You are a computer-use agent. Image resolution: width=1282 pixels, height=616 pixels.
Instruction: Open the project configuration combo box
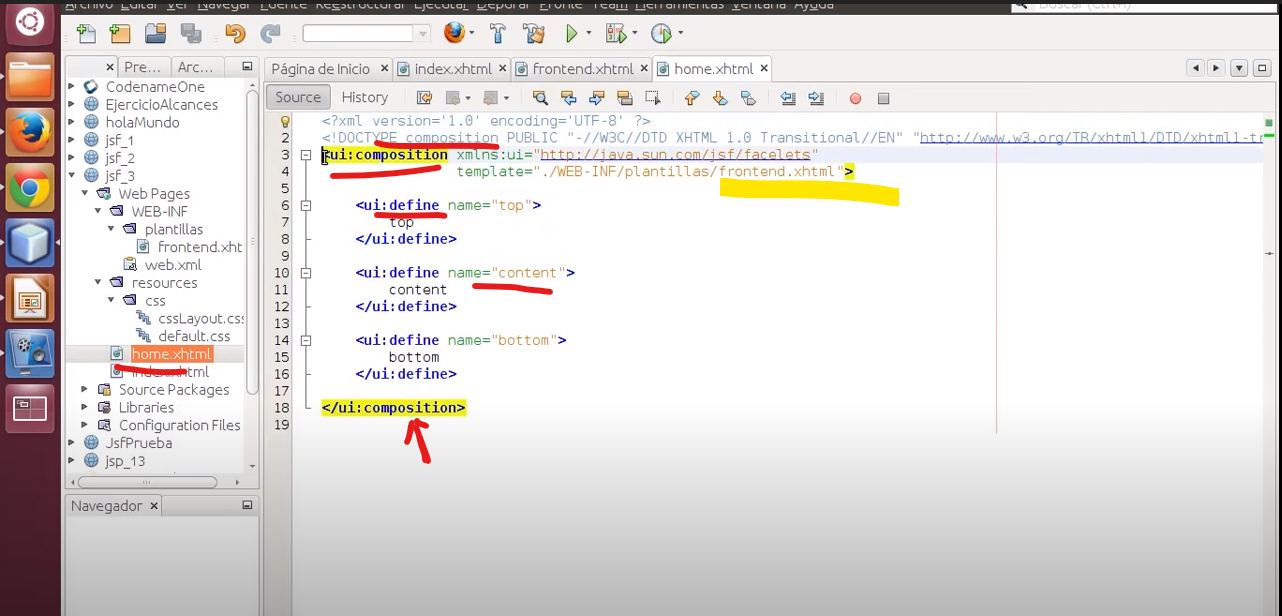coord(366,33)
